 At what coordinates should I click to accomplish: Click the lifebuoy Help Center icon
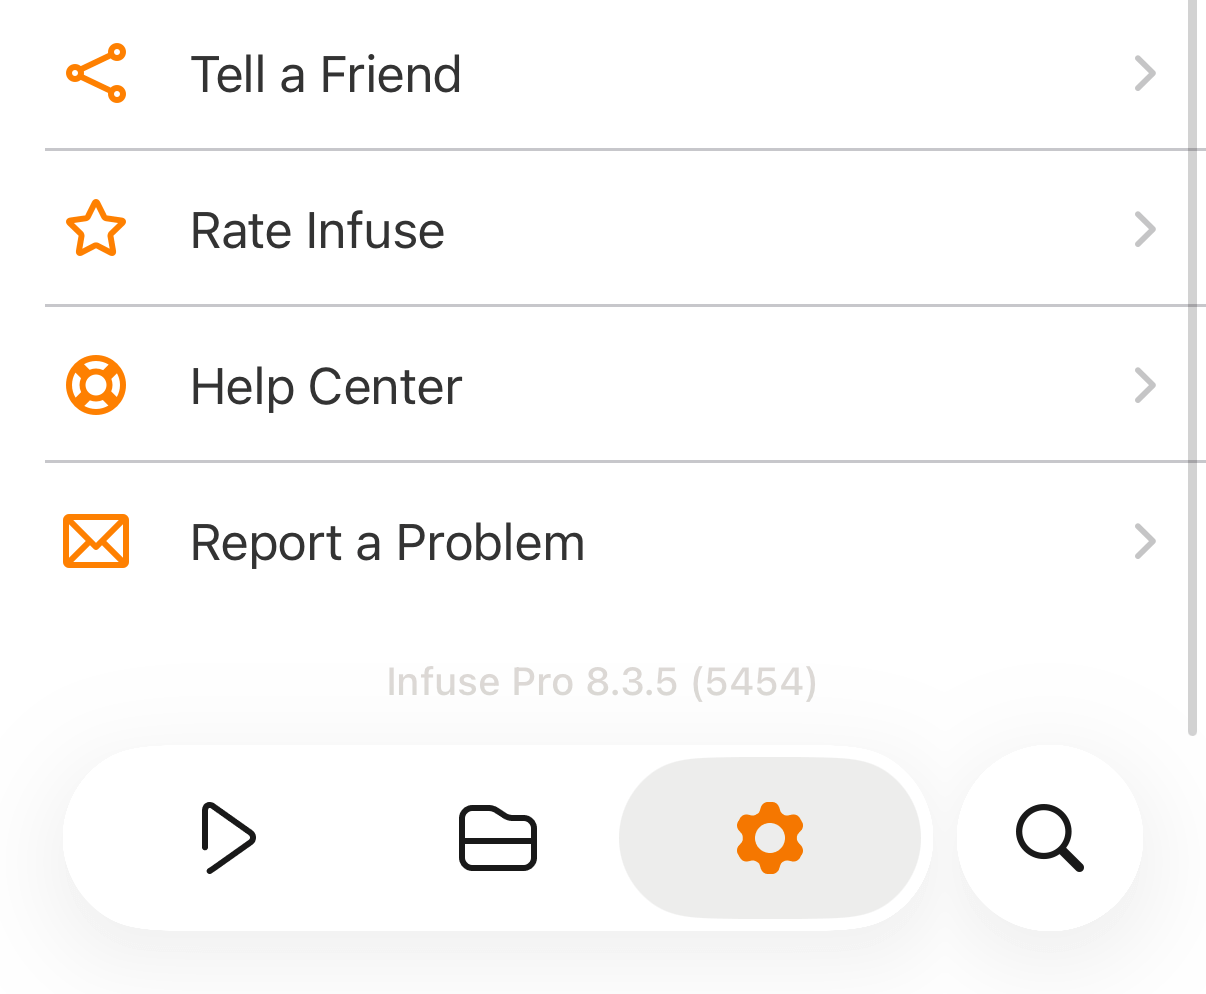coord(96,385)
